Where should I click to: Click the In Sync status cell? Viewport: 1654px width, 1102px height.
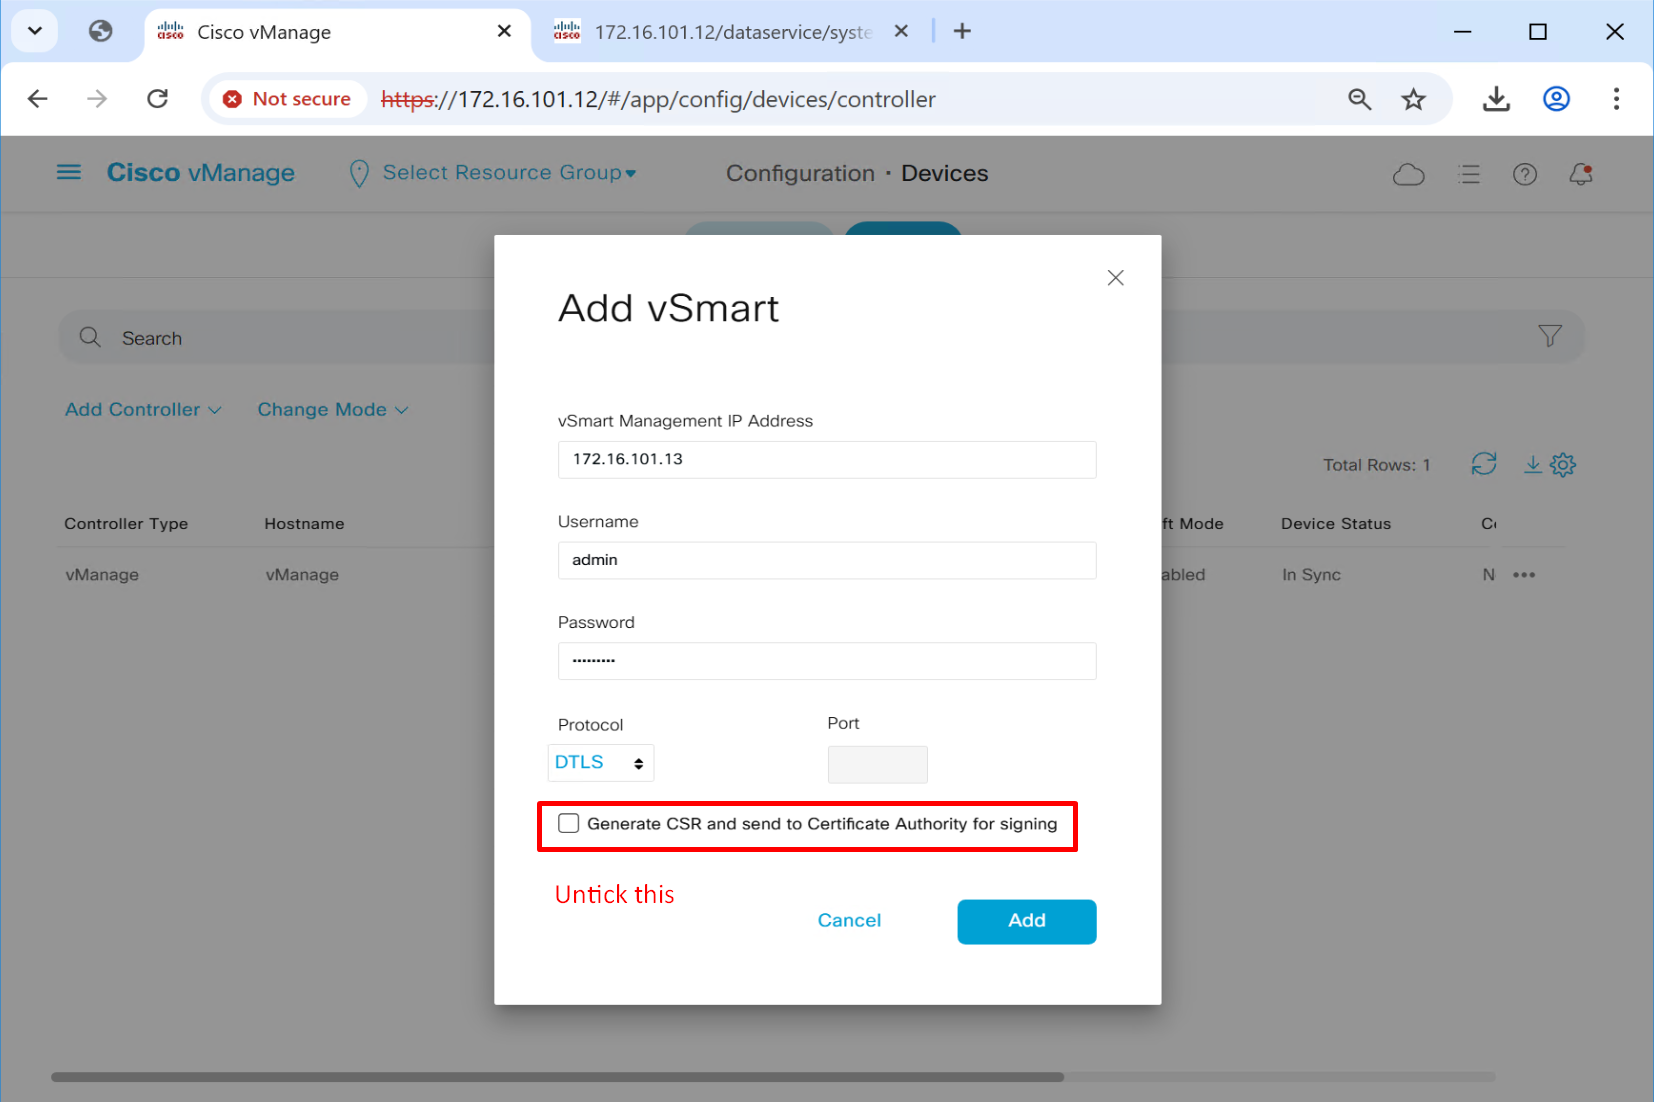[1311, 575]
